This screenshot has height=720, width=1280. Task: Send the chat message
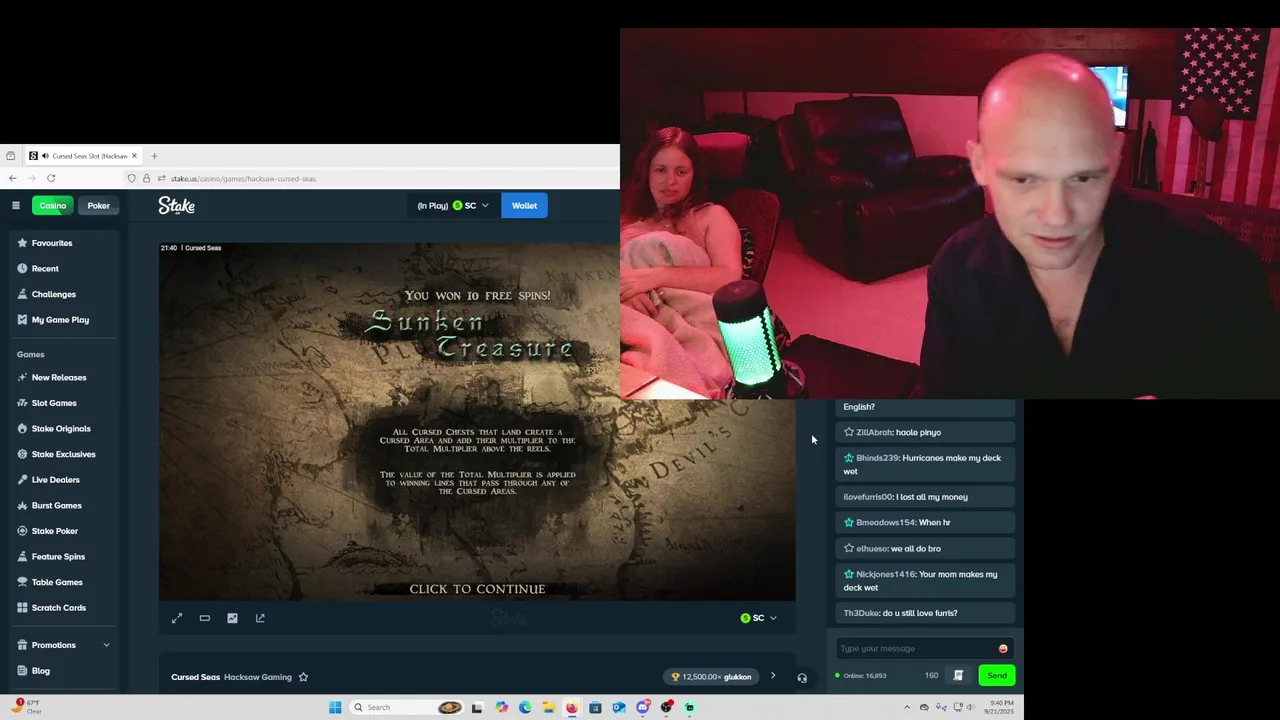[x=997, y=676]
